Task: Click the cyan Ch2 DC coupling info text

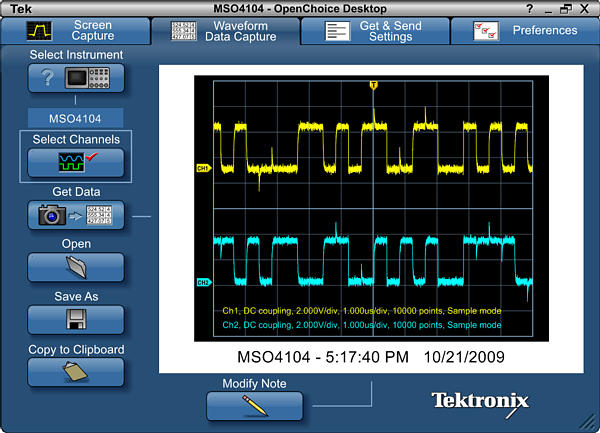Action: 362,325
